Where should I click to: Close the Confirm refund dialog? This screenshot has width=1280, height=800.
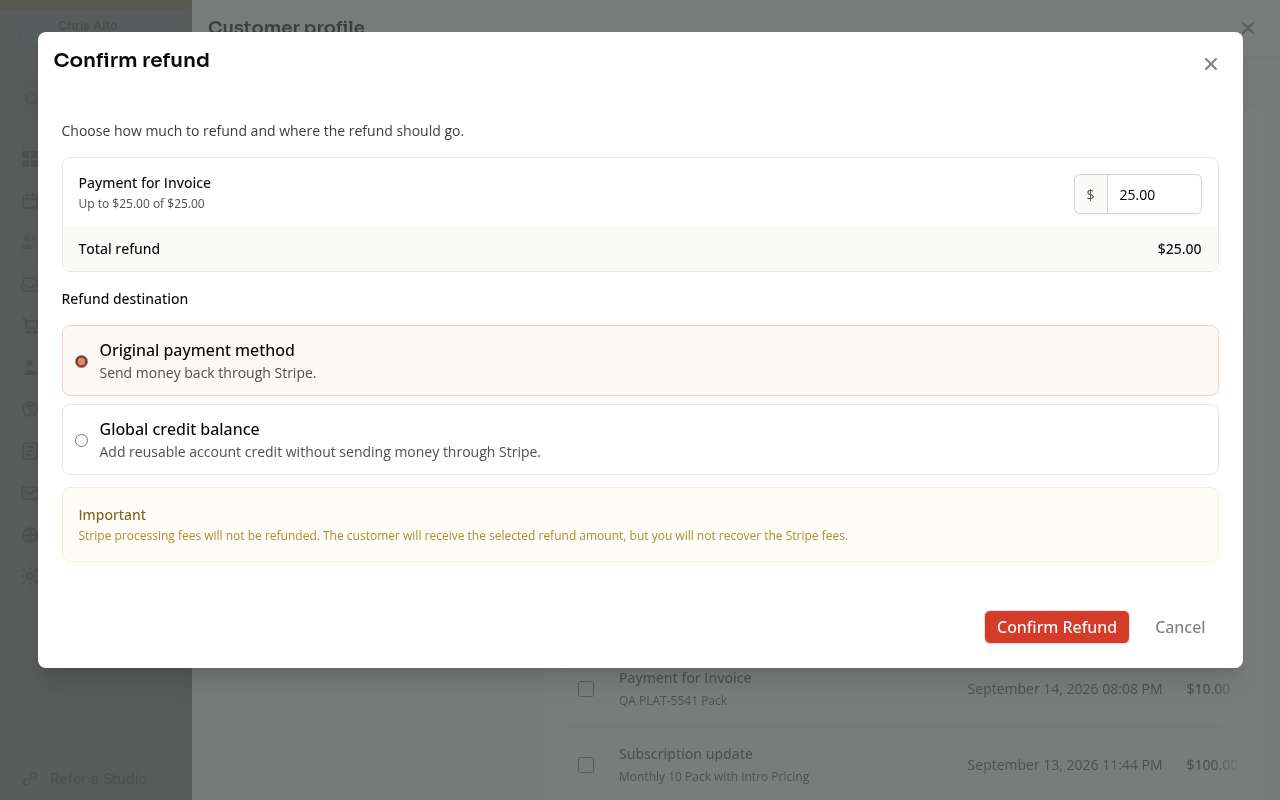pos(1210,64)
